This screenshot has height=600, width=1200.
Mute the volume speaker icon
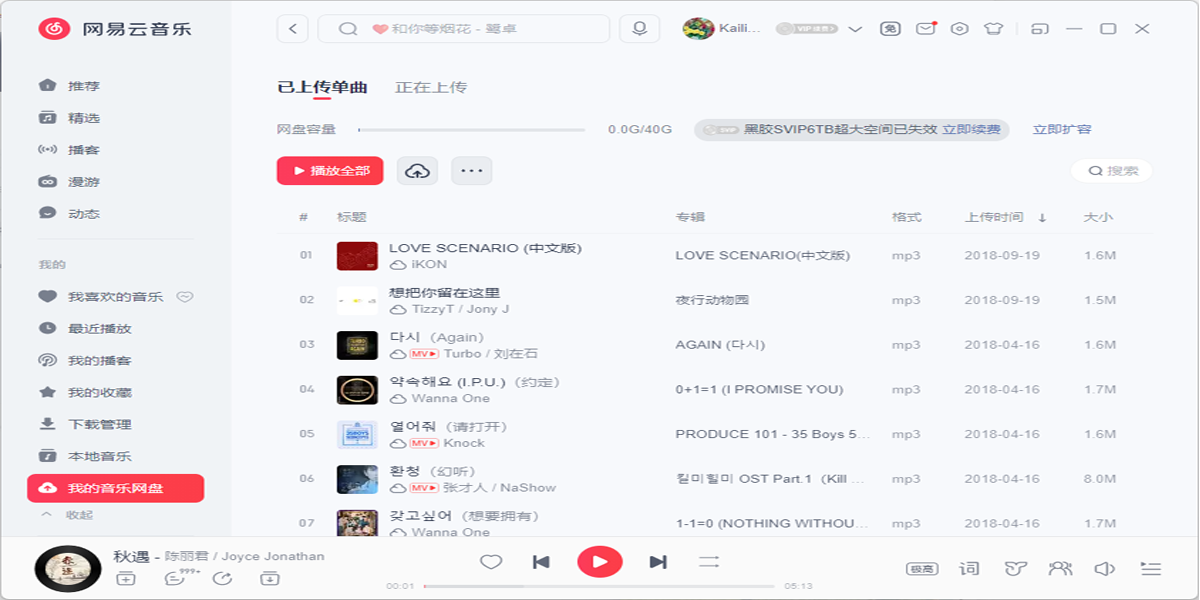(x=1104, y=568)
